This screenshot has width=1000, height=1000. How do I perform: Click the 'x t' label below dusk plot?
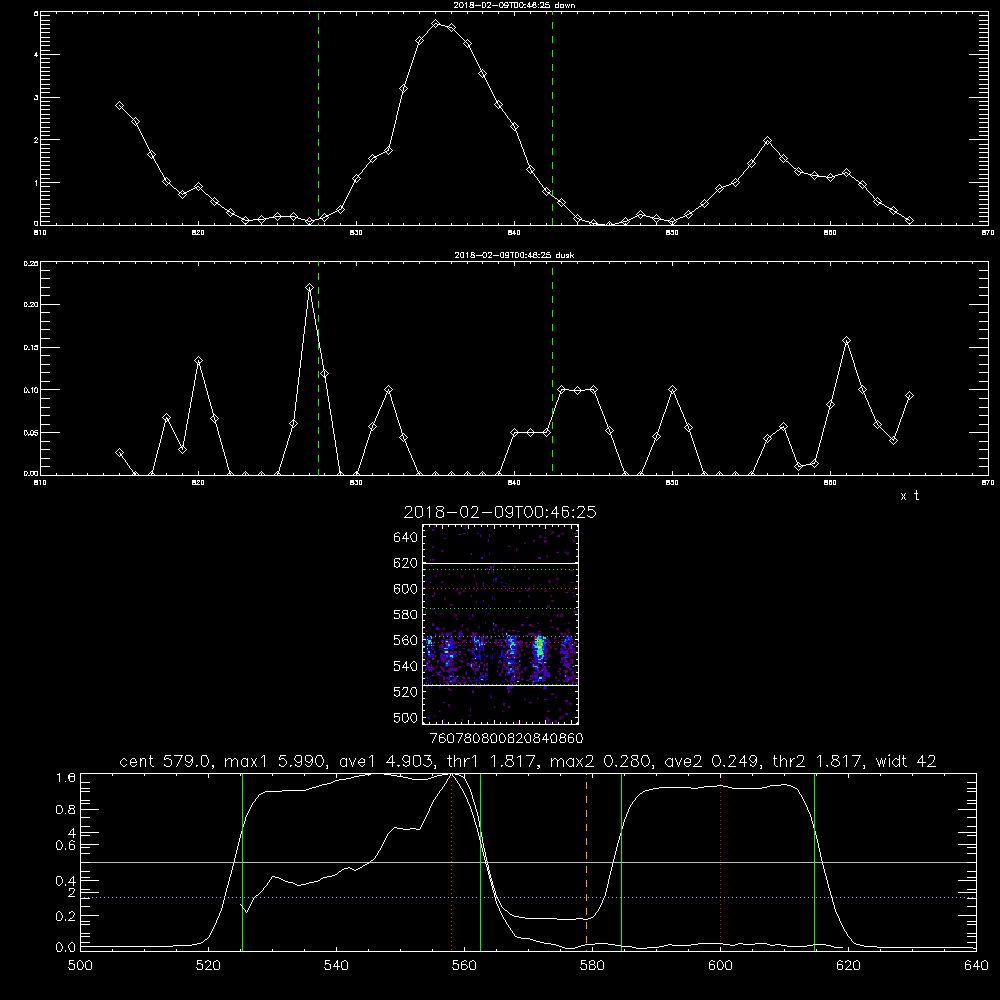(x=909, y=496)
